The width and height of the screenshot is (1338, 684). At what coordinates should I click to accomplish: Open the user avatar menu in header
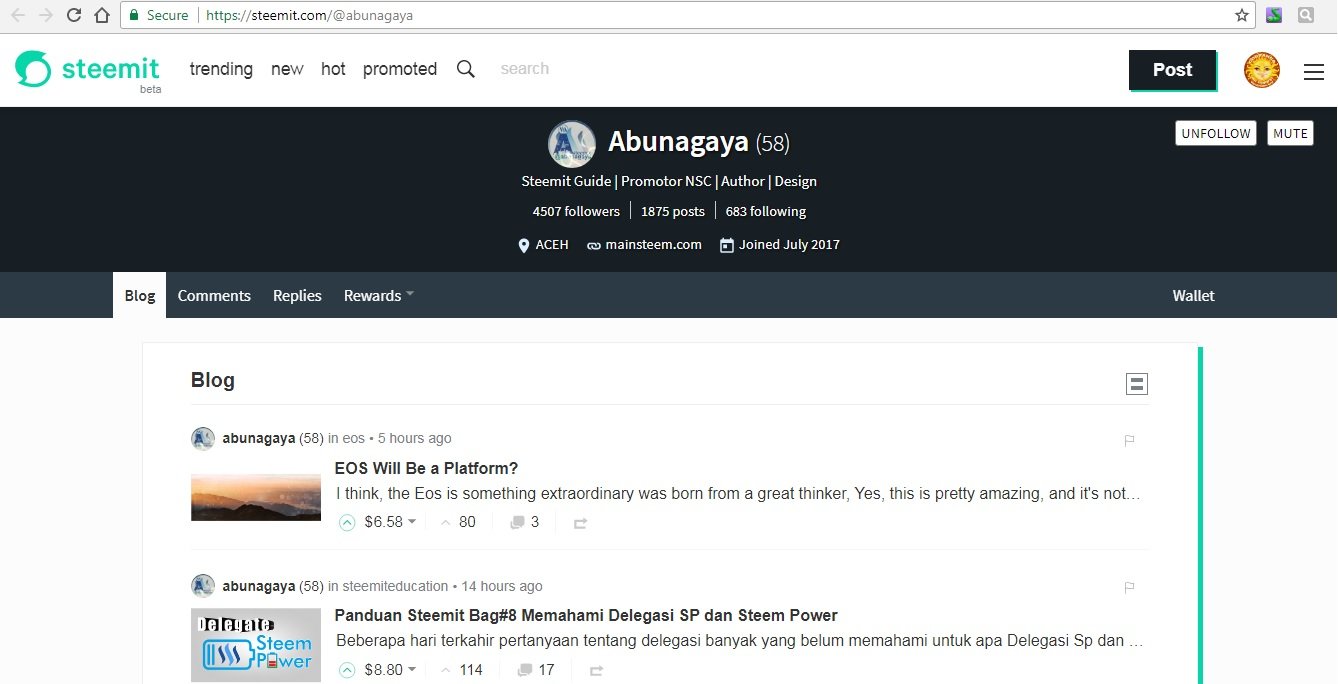point(1262,70)
